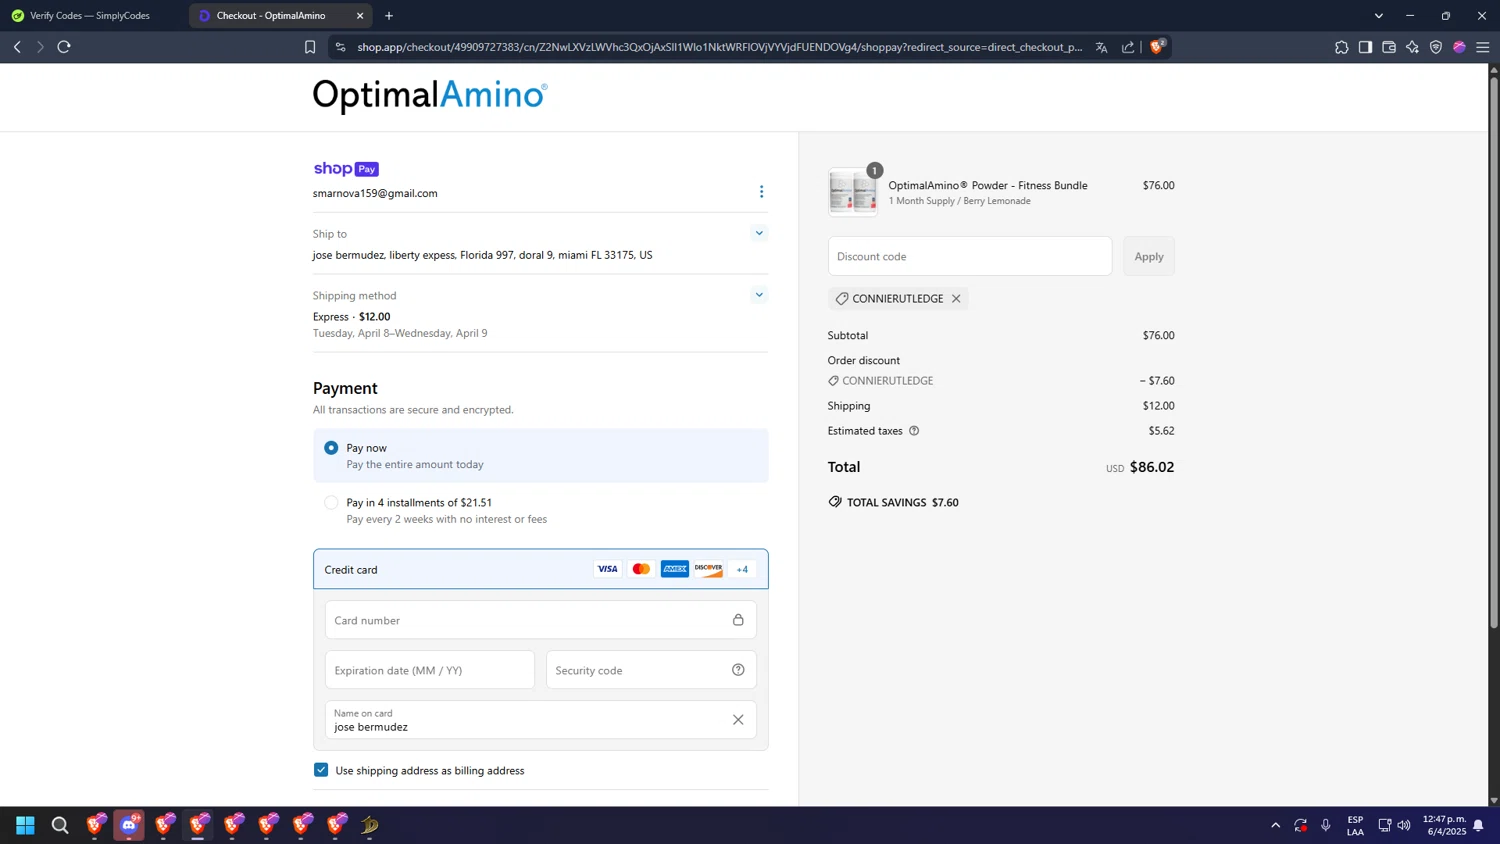Open Windows taskbar search
The height and width of the screenshot is (844, 1500).
click(x=60, y=825)
